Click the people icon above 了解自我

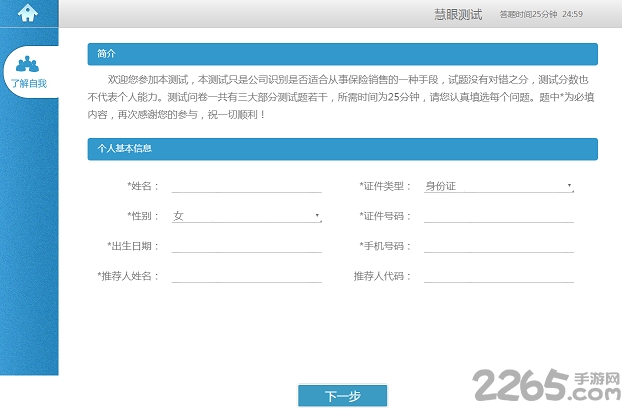[x=28, y=64]
